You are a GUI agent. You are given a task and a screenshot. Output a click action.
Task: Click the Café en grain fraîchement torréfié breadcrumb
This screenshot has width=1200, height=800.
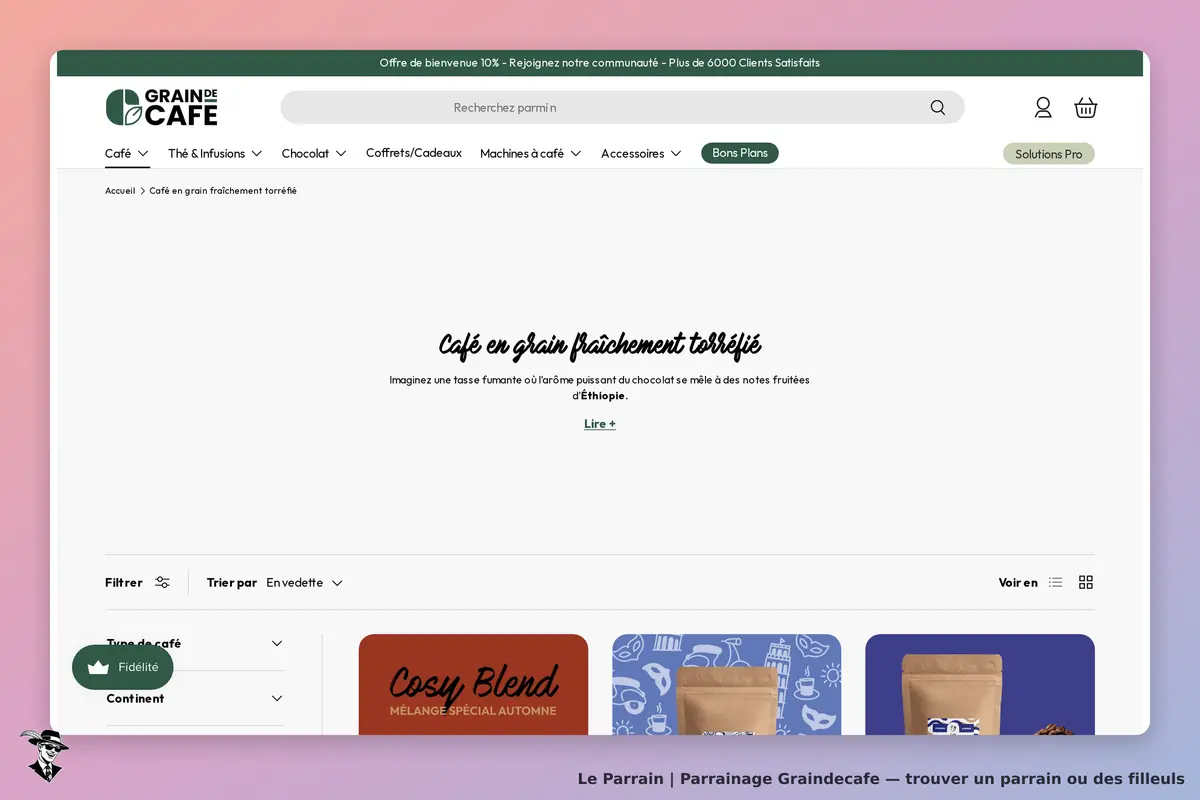click(223, 190)
